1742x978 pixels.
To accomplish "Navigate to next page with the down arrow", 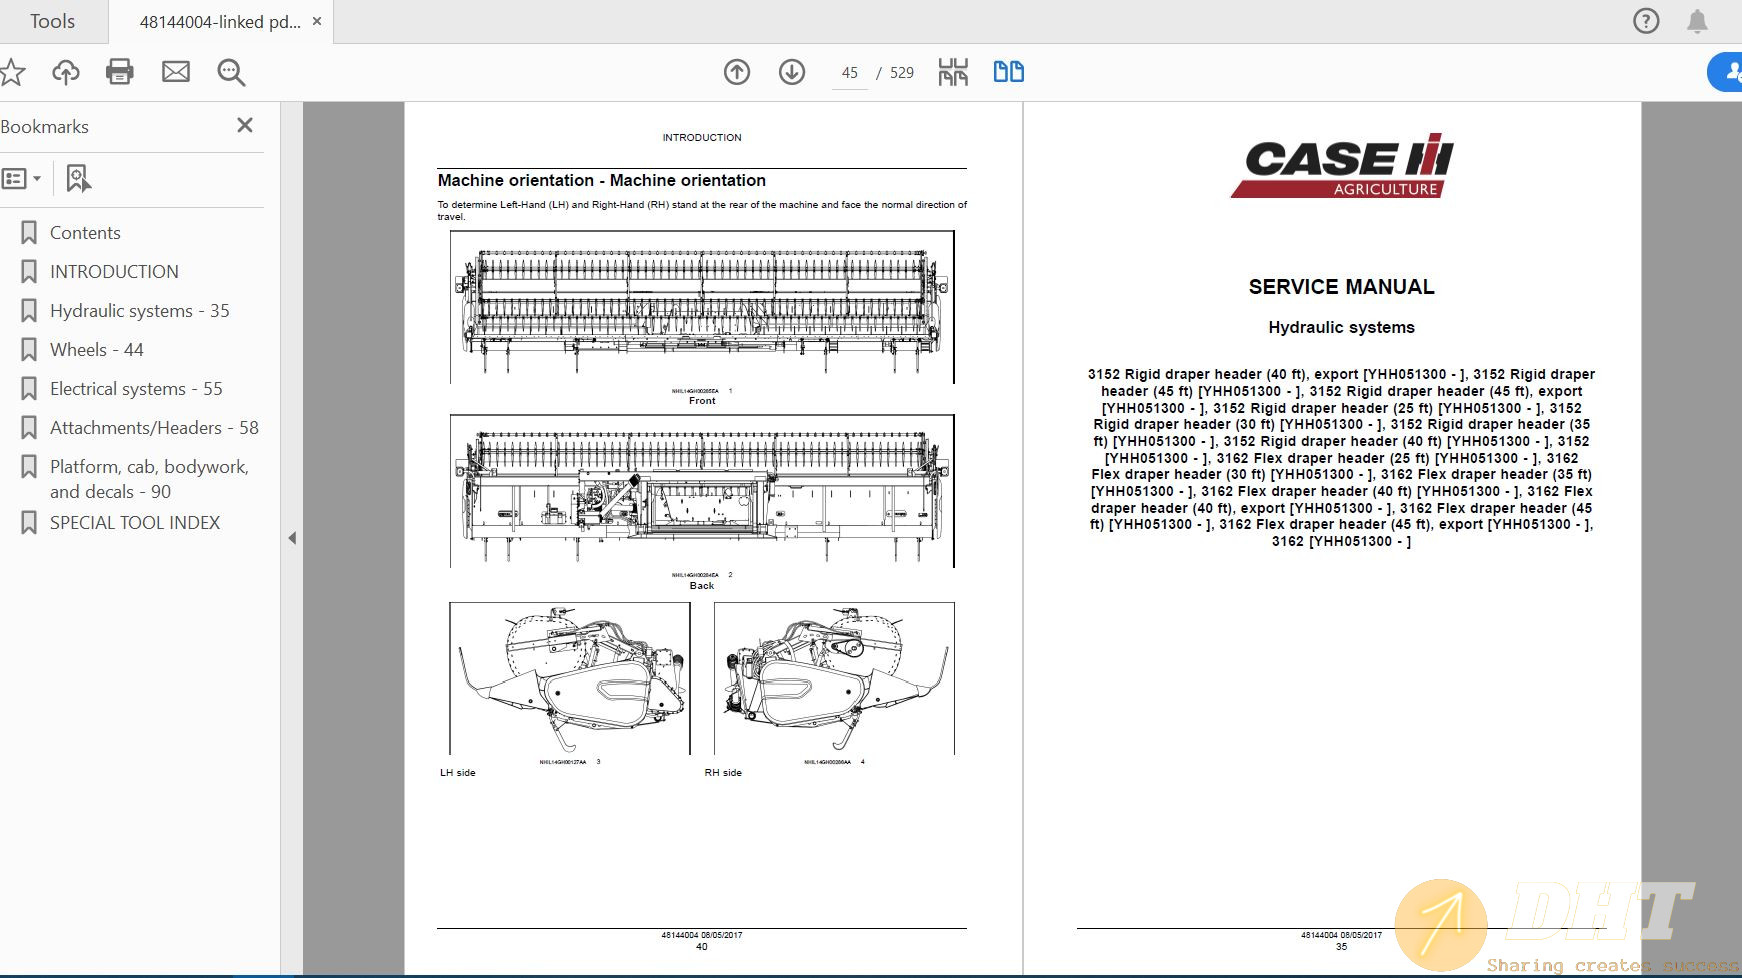I will 790,71.
